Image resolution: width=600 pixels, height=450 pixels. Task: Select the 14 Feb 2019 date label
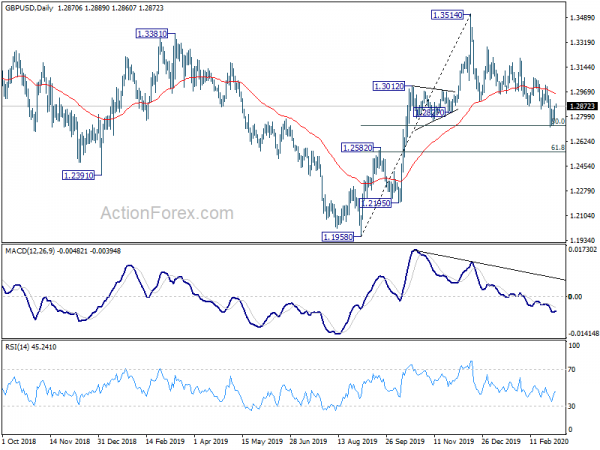point(165,441)
